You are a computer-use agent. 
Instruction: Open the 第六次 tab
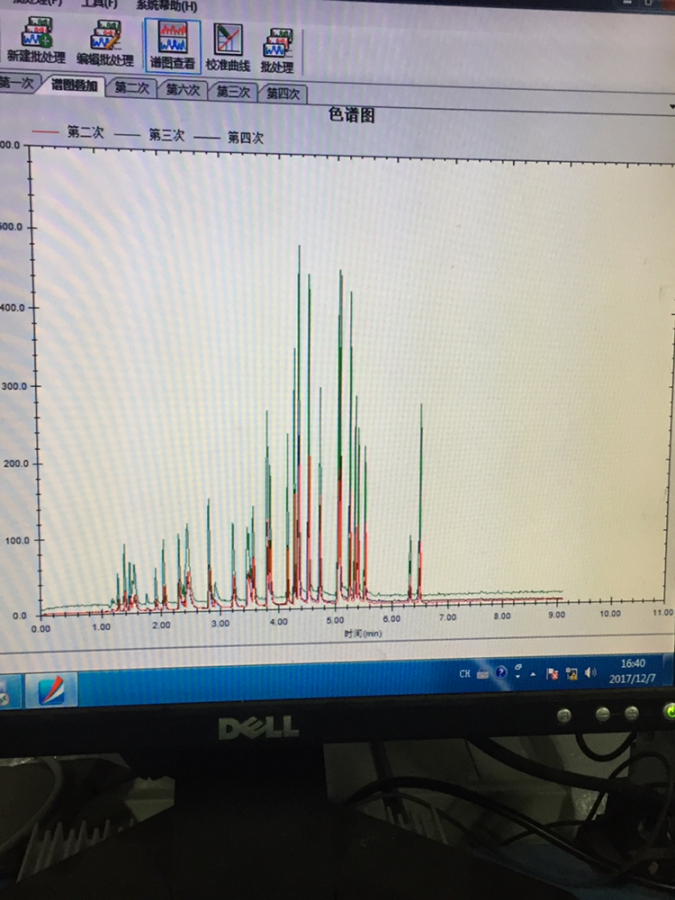[183, 90]
